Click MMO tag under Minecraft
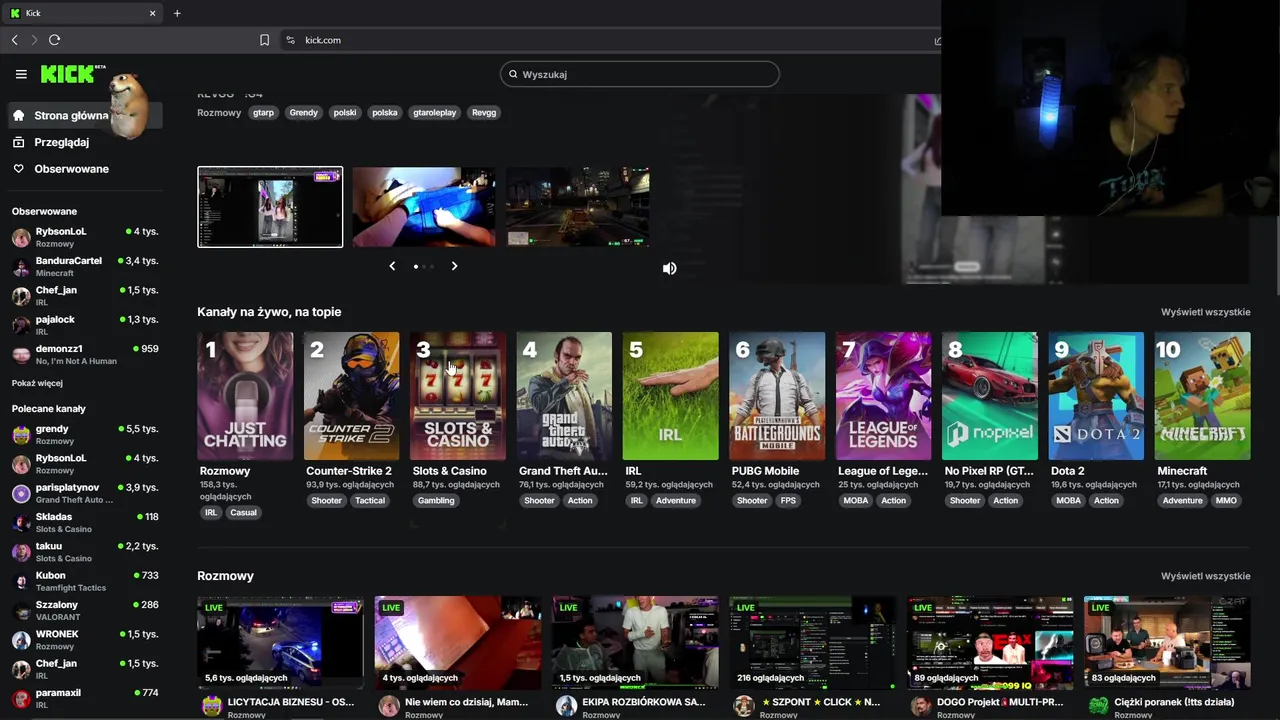Screen dimensions: 1280x720 click(1226, 500)
